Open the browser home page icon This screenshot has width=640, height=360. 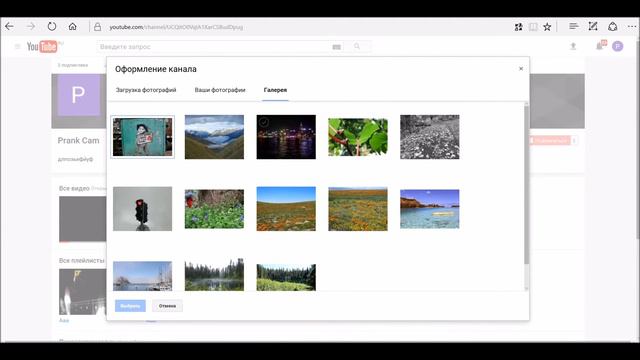click(x=73, y=27)
